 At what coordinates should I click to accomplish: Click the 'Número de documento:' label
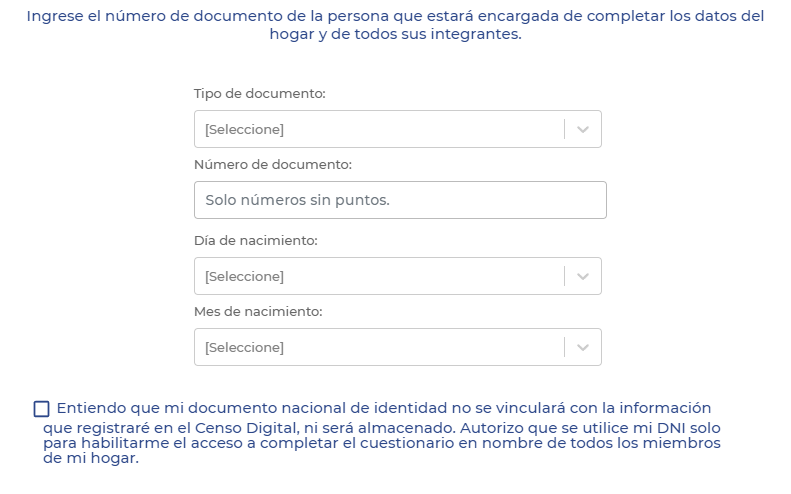pyautogui.click(x=273, y=164)
